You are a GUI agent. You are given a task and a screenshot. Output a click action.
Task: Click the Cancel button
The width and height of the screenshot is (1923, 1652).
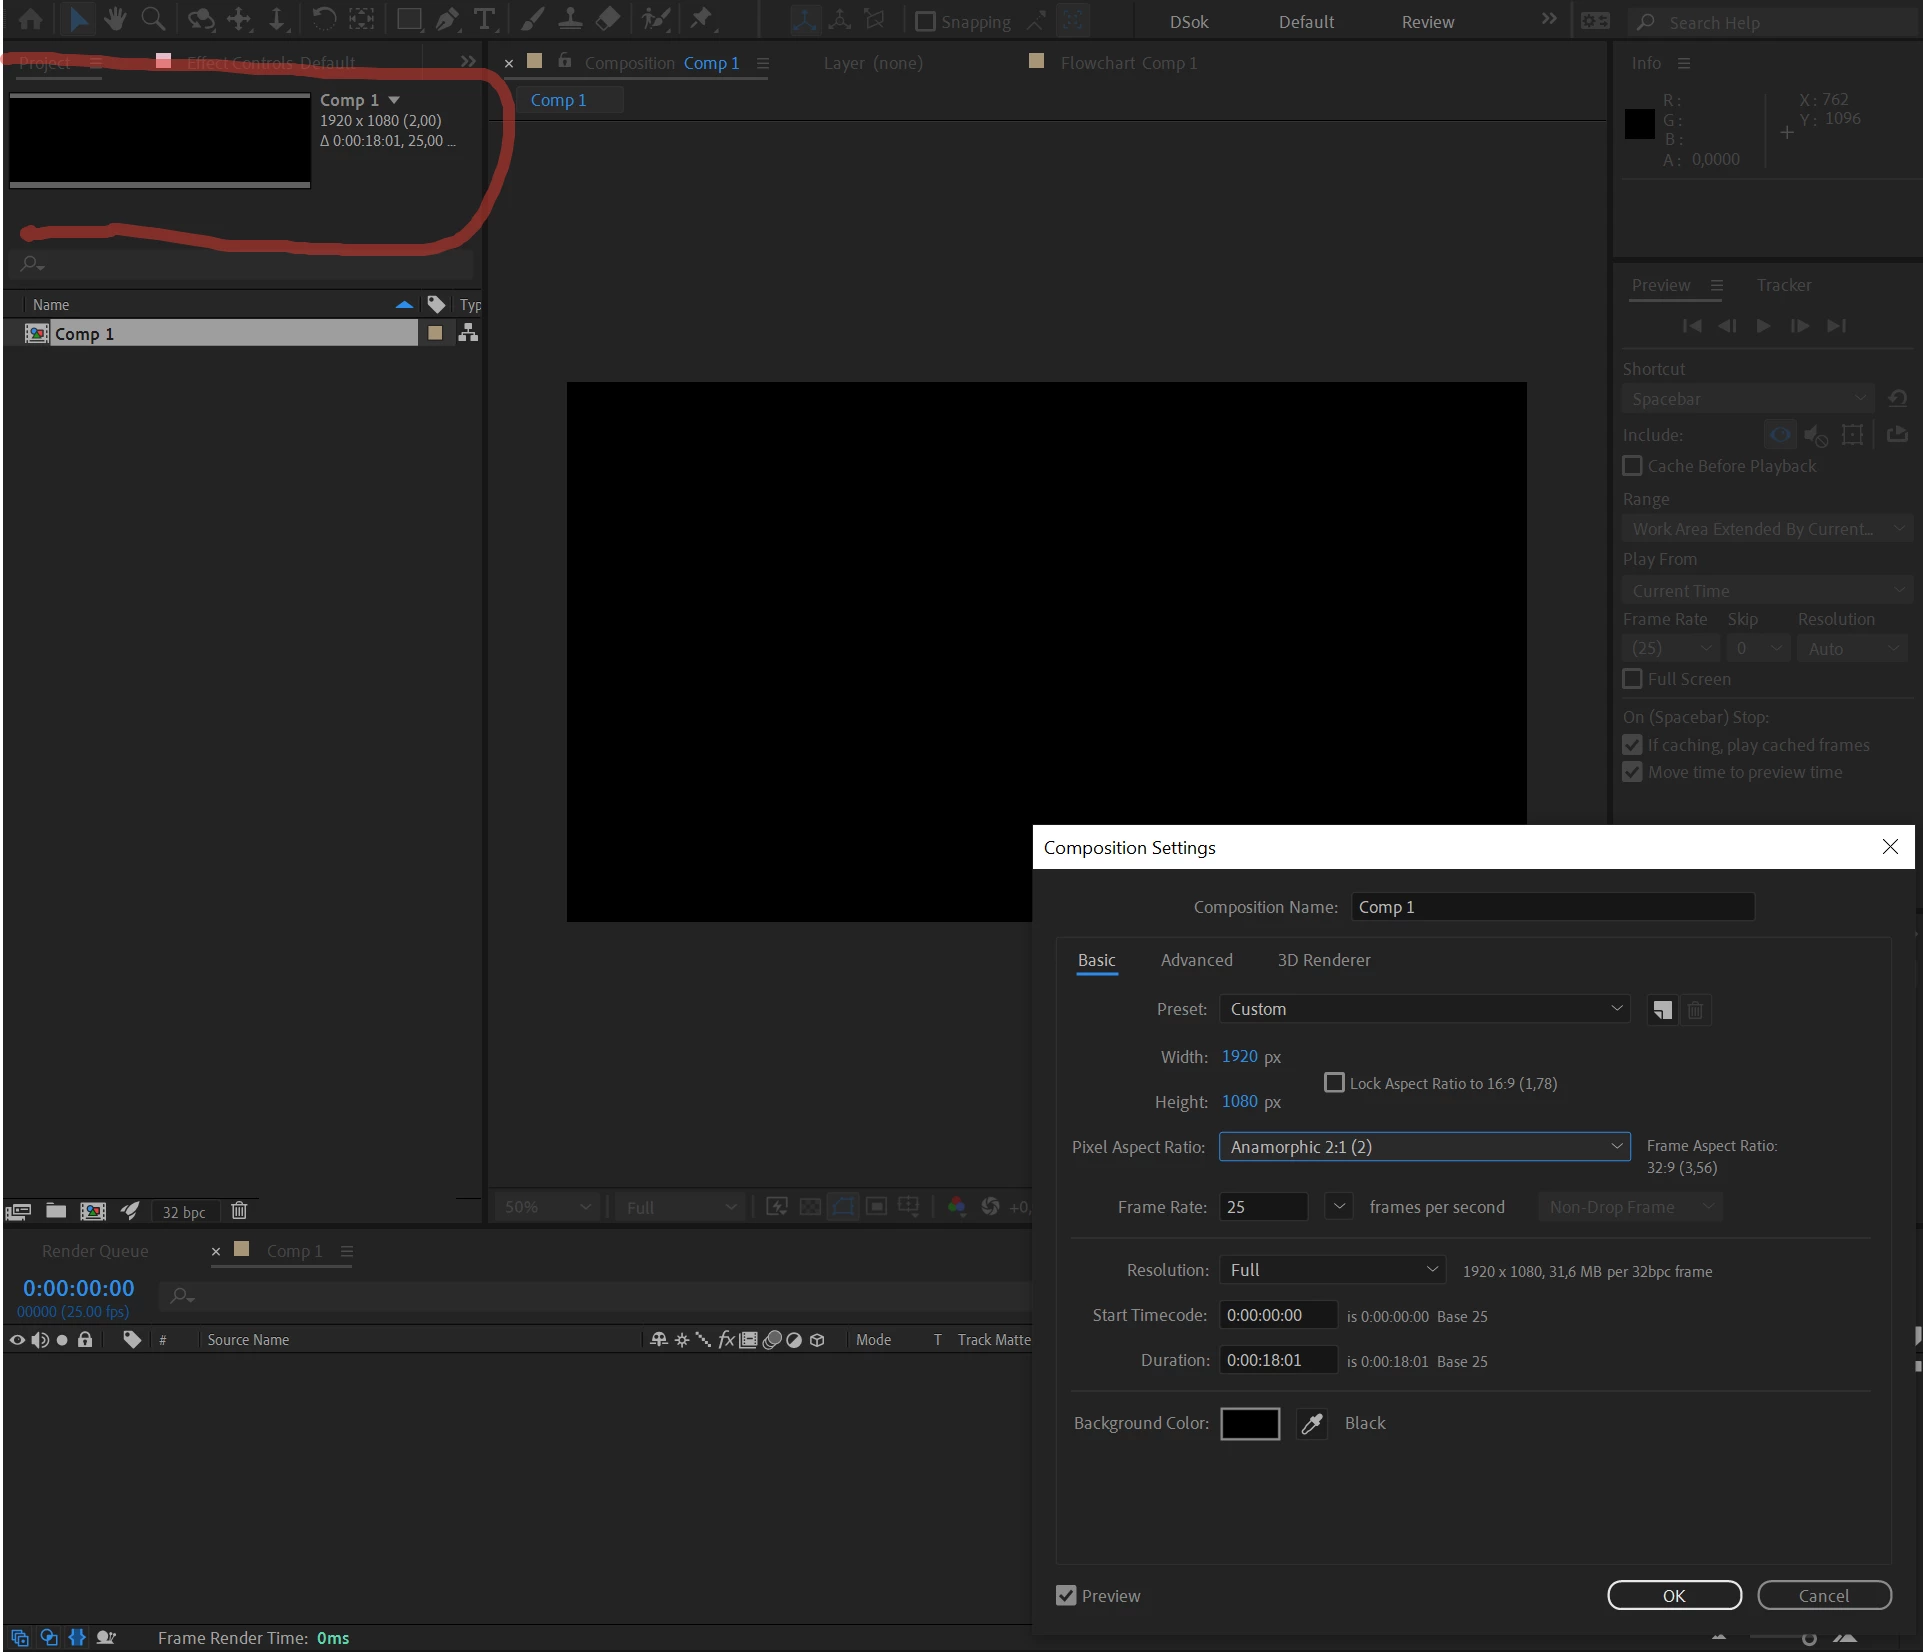1823,1596
